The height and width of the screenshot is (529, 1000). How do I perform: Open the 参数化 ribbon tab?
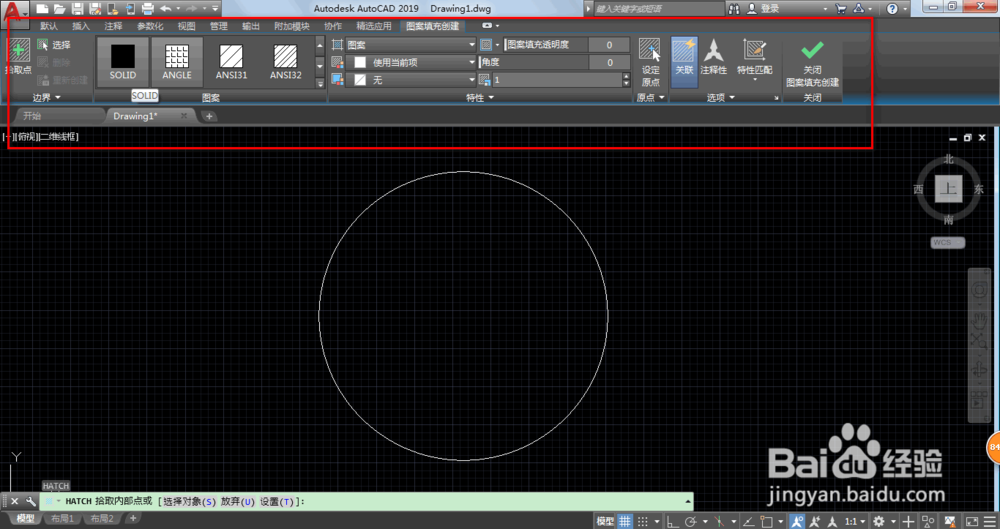click(x=150, y=26)
